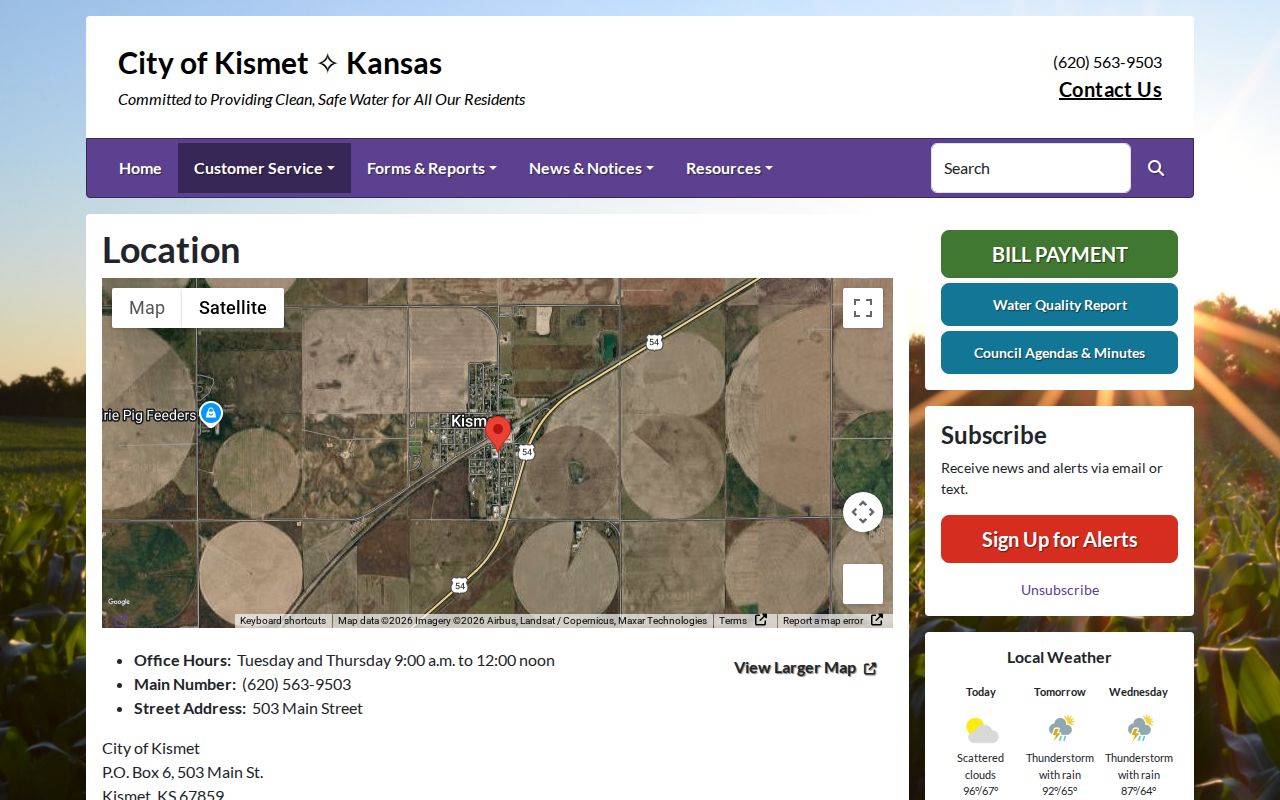Image resolution: width=1280 pixels, height=800 pixels.
Task: Focus the Search input field
Action: pos(1031,168)
